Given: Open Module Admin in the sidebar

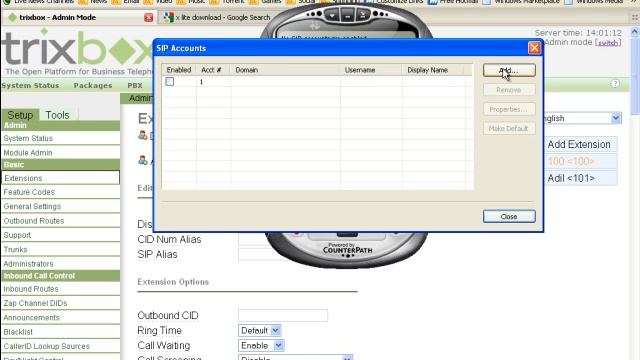Looking at the screenshot, I should 60,153.
